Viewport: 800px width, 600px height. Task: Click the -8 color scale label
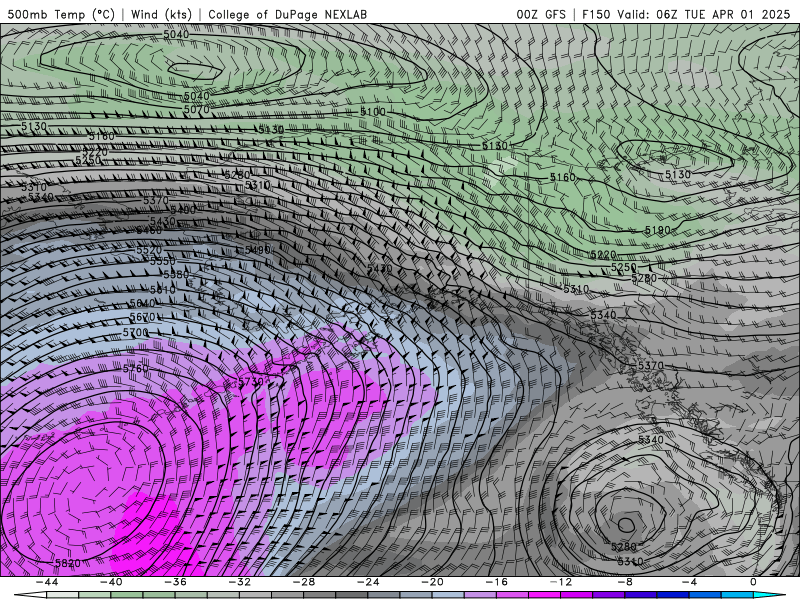point(625,582)
